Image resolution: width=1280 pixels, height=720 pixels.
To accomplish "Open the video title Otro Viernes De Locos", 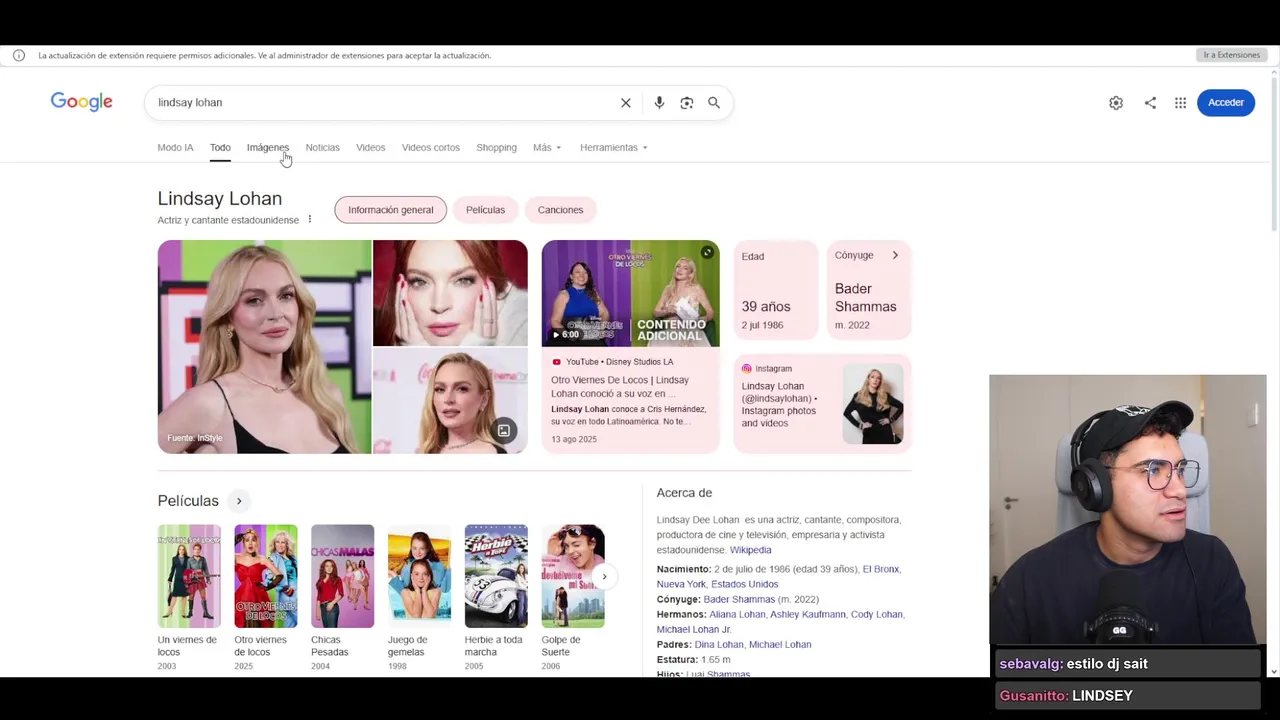I will (620, 387).
